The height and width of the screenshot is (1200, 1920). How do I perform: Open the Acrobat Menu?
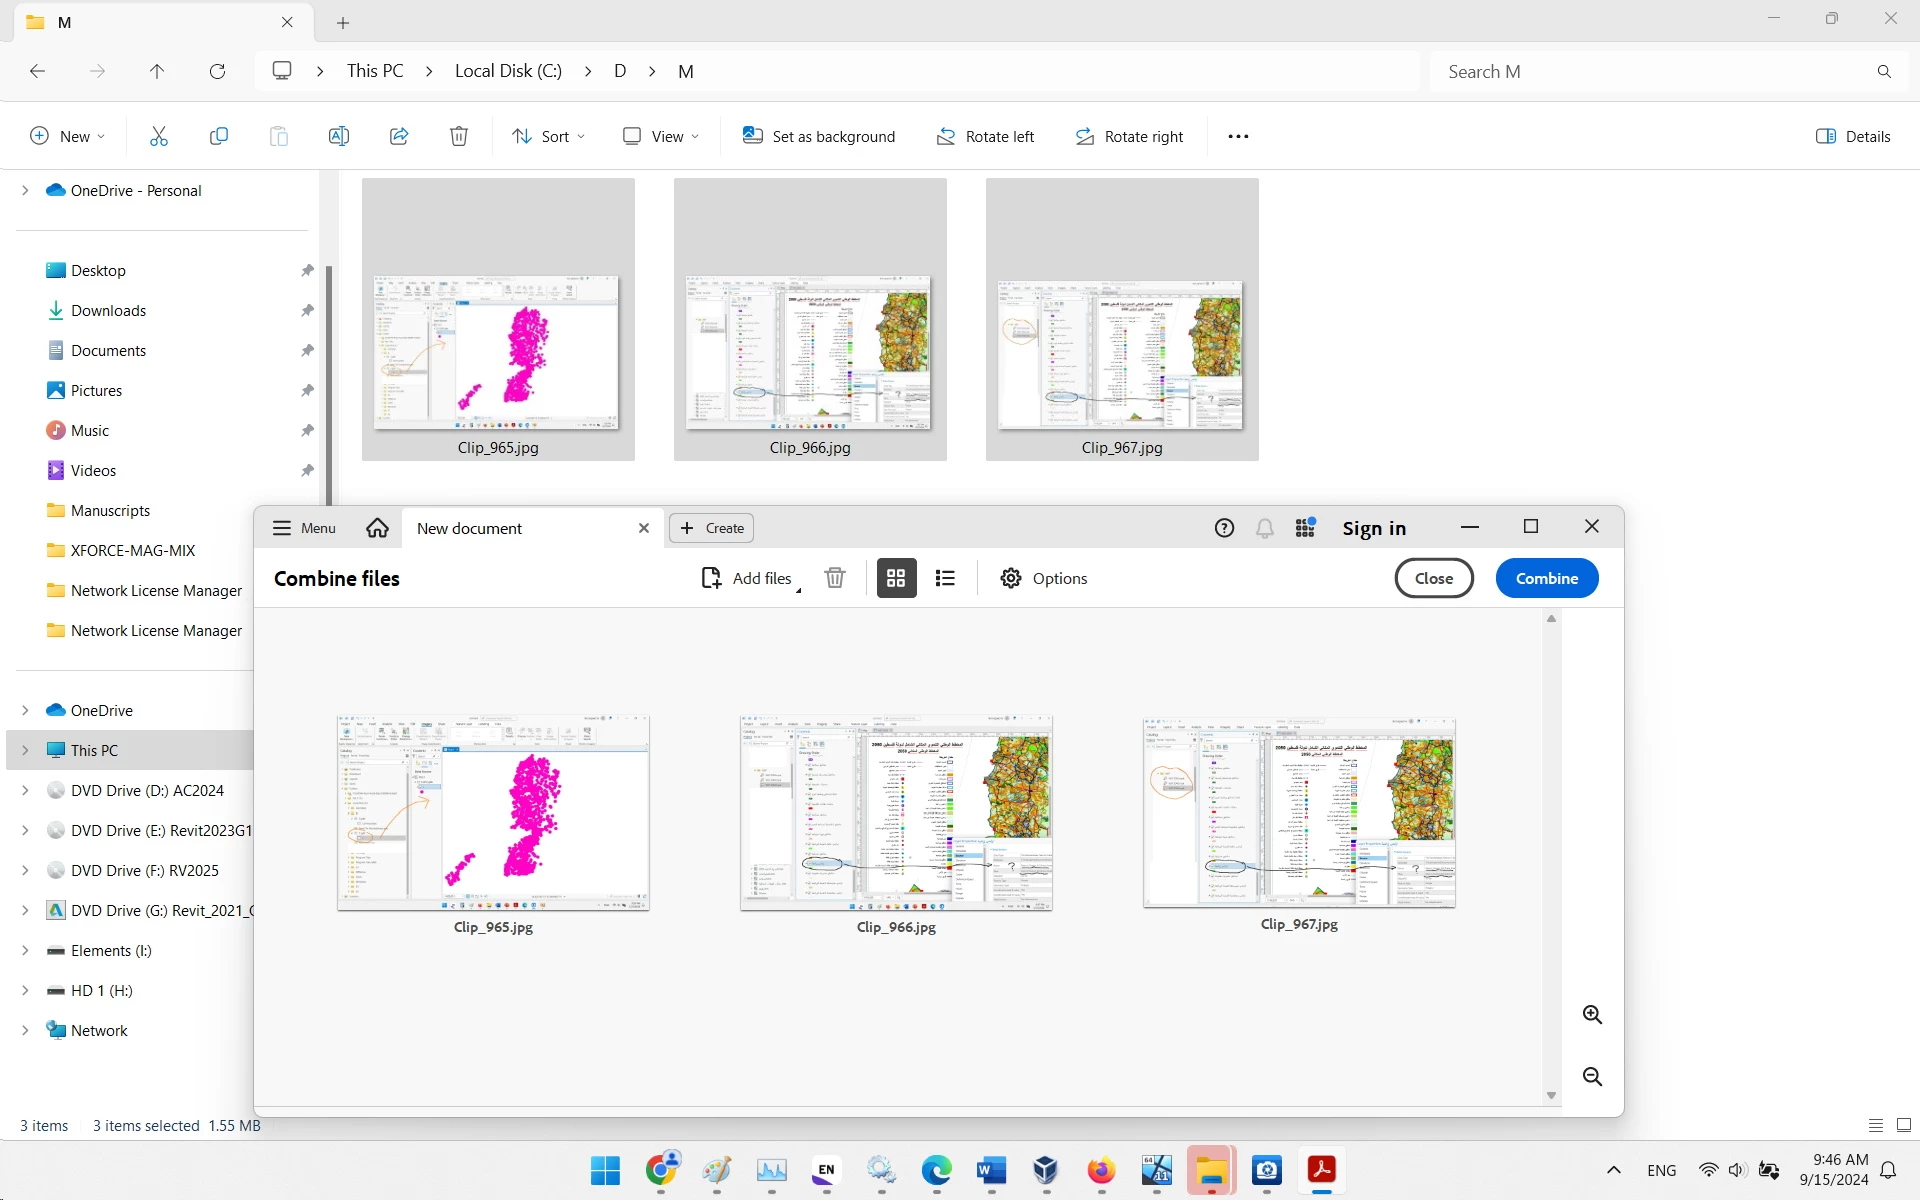click(305, 528)
